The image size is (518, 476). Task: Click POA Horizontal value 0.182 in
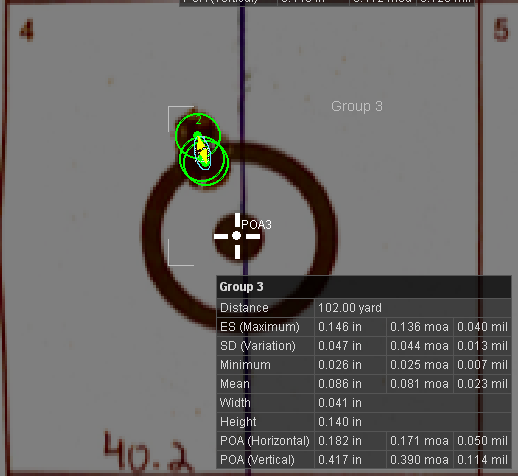(x=340, y=441)
